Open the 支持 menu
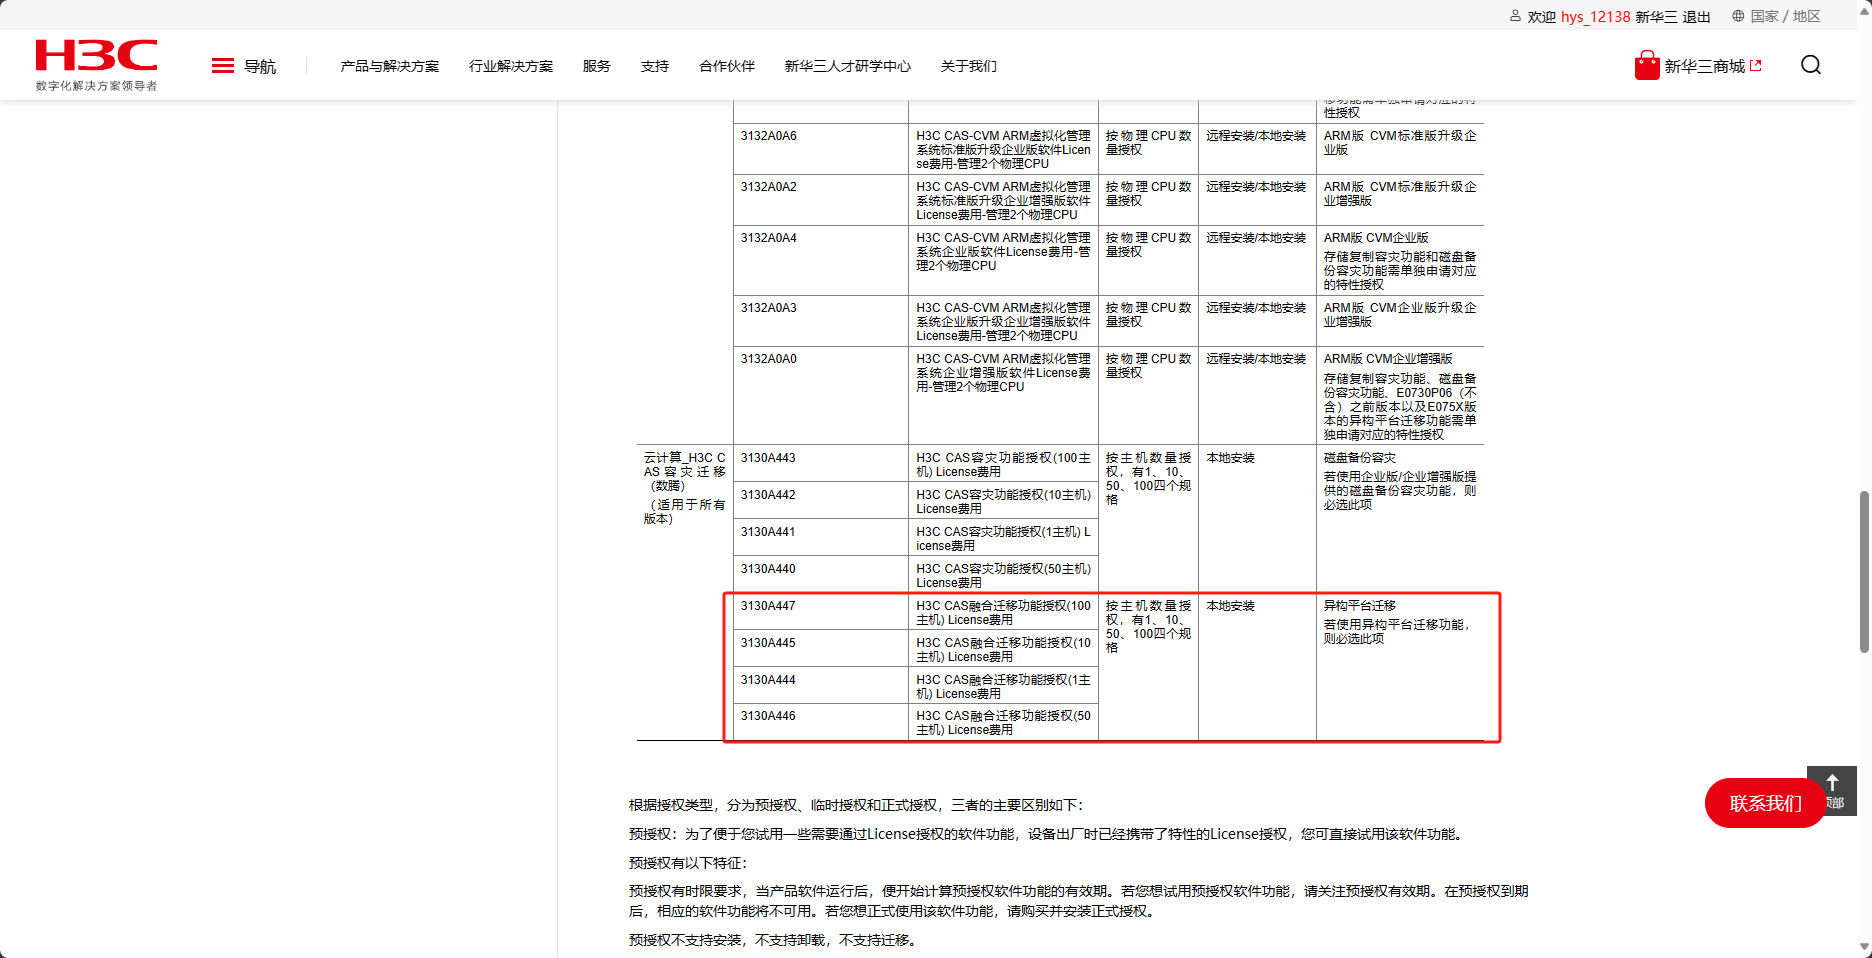Viewport: 1872px width, 958px height. 655,66
